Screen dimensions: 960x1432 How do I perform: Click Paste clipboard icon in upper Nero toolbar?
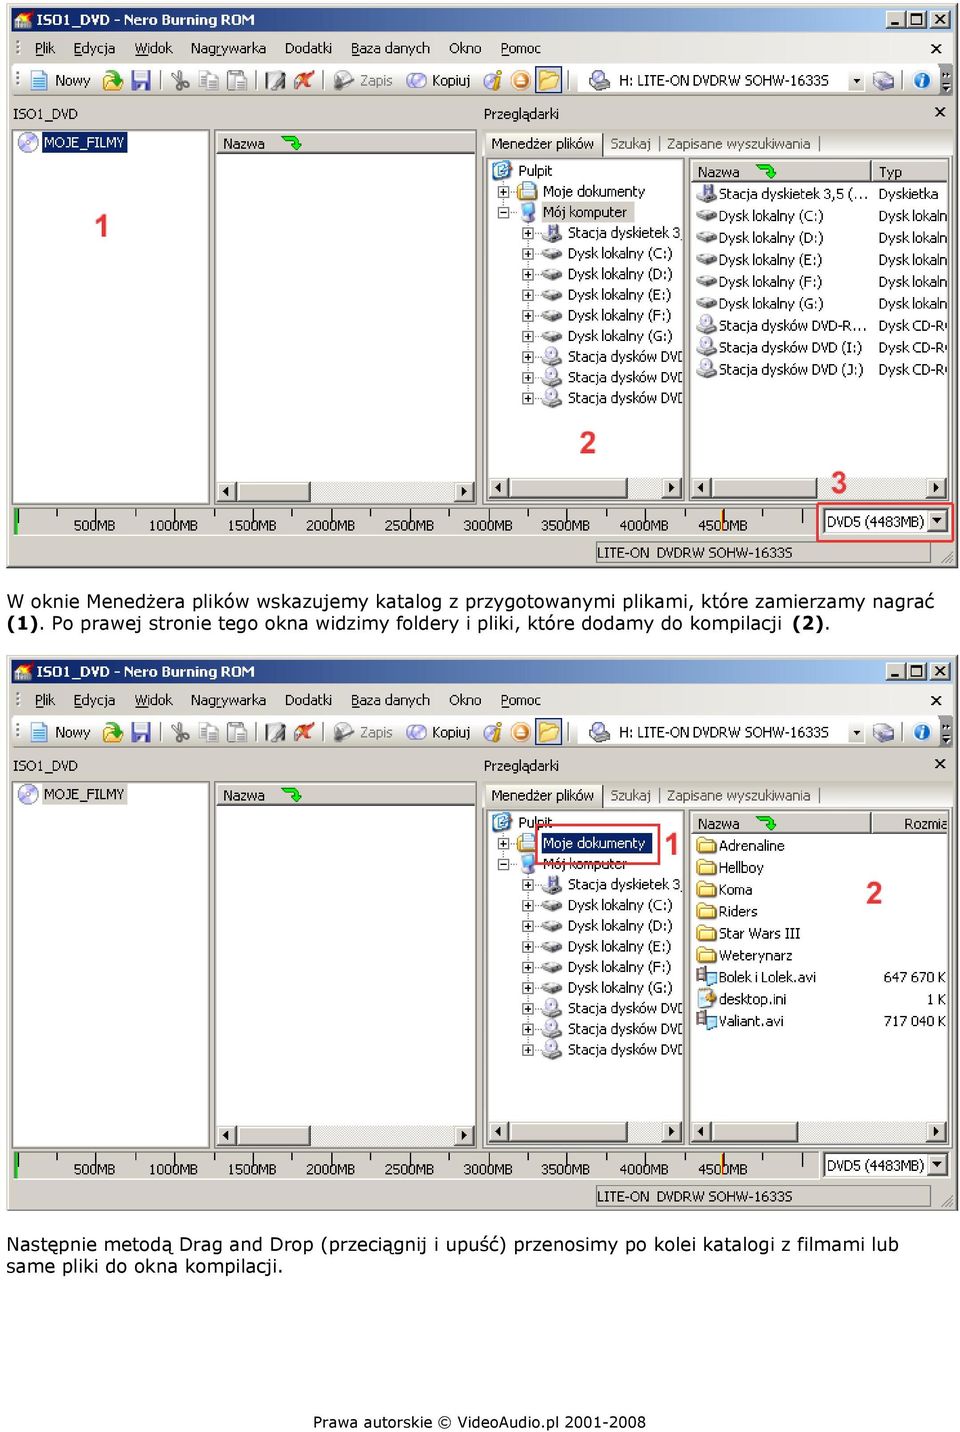tap(237, 81)
